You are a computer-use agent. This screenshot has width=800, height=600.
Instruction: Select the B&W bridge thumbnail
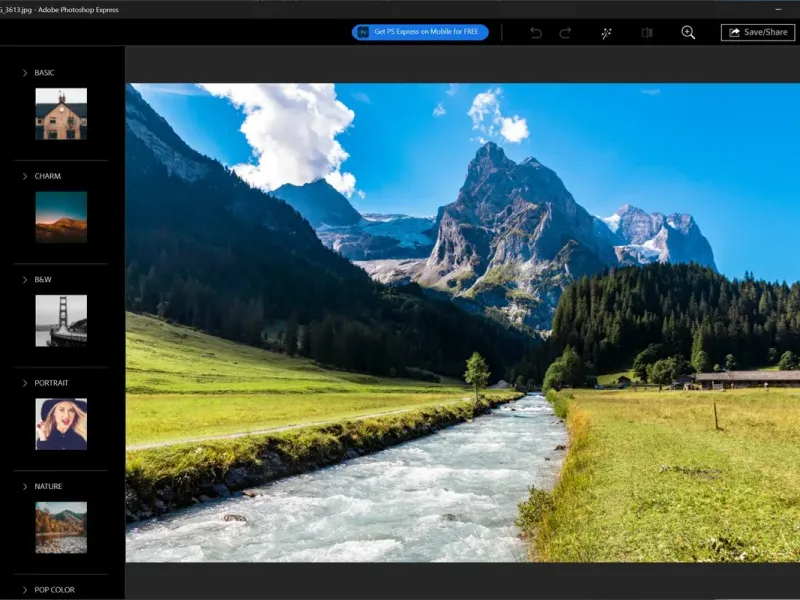[x=61, y=321]
